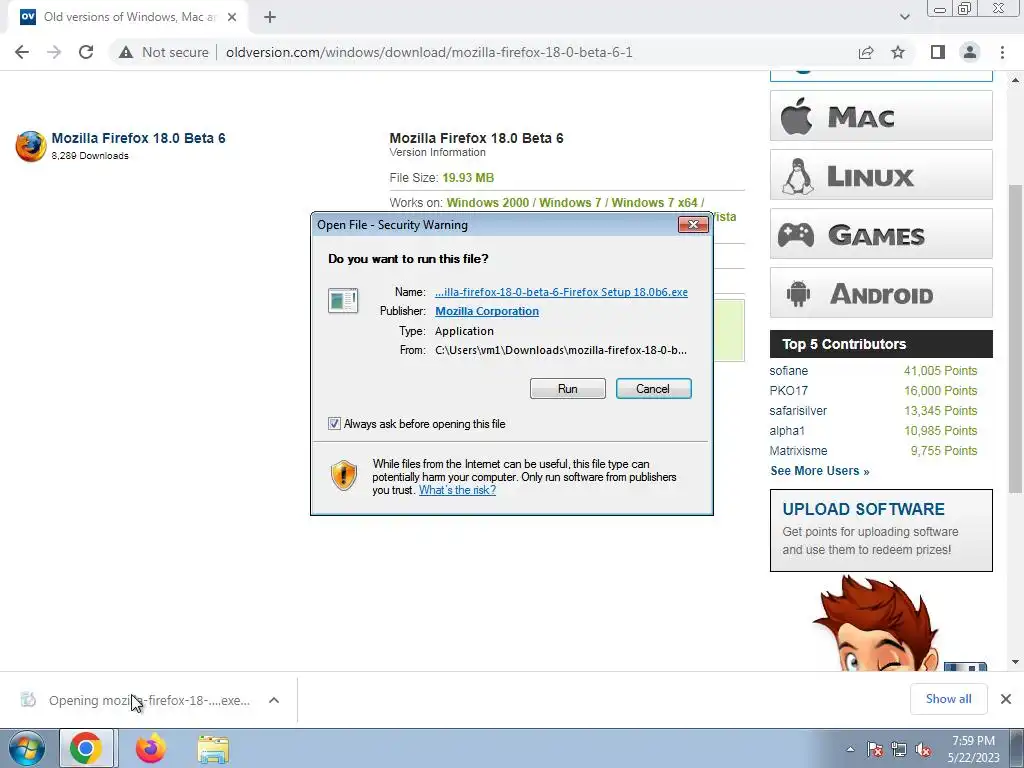Click the 19.93 MB file size text

tap(468, 178)
